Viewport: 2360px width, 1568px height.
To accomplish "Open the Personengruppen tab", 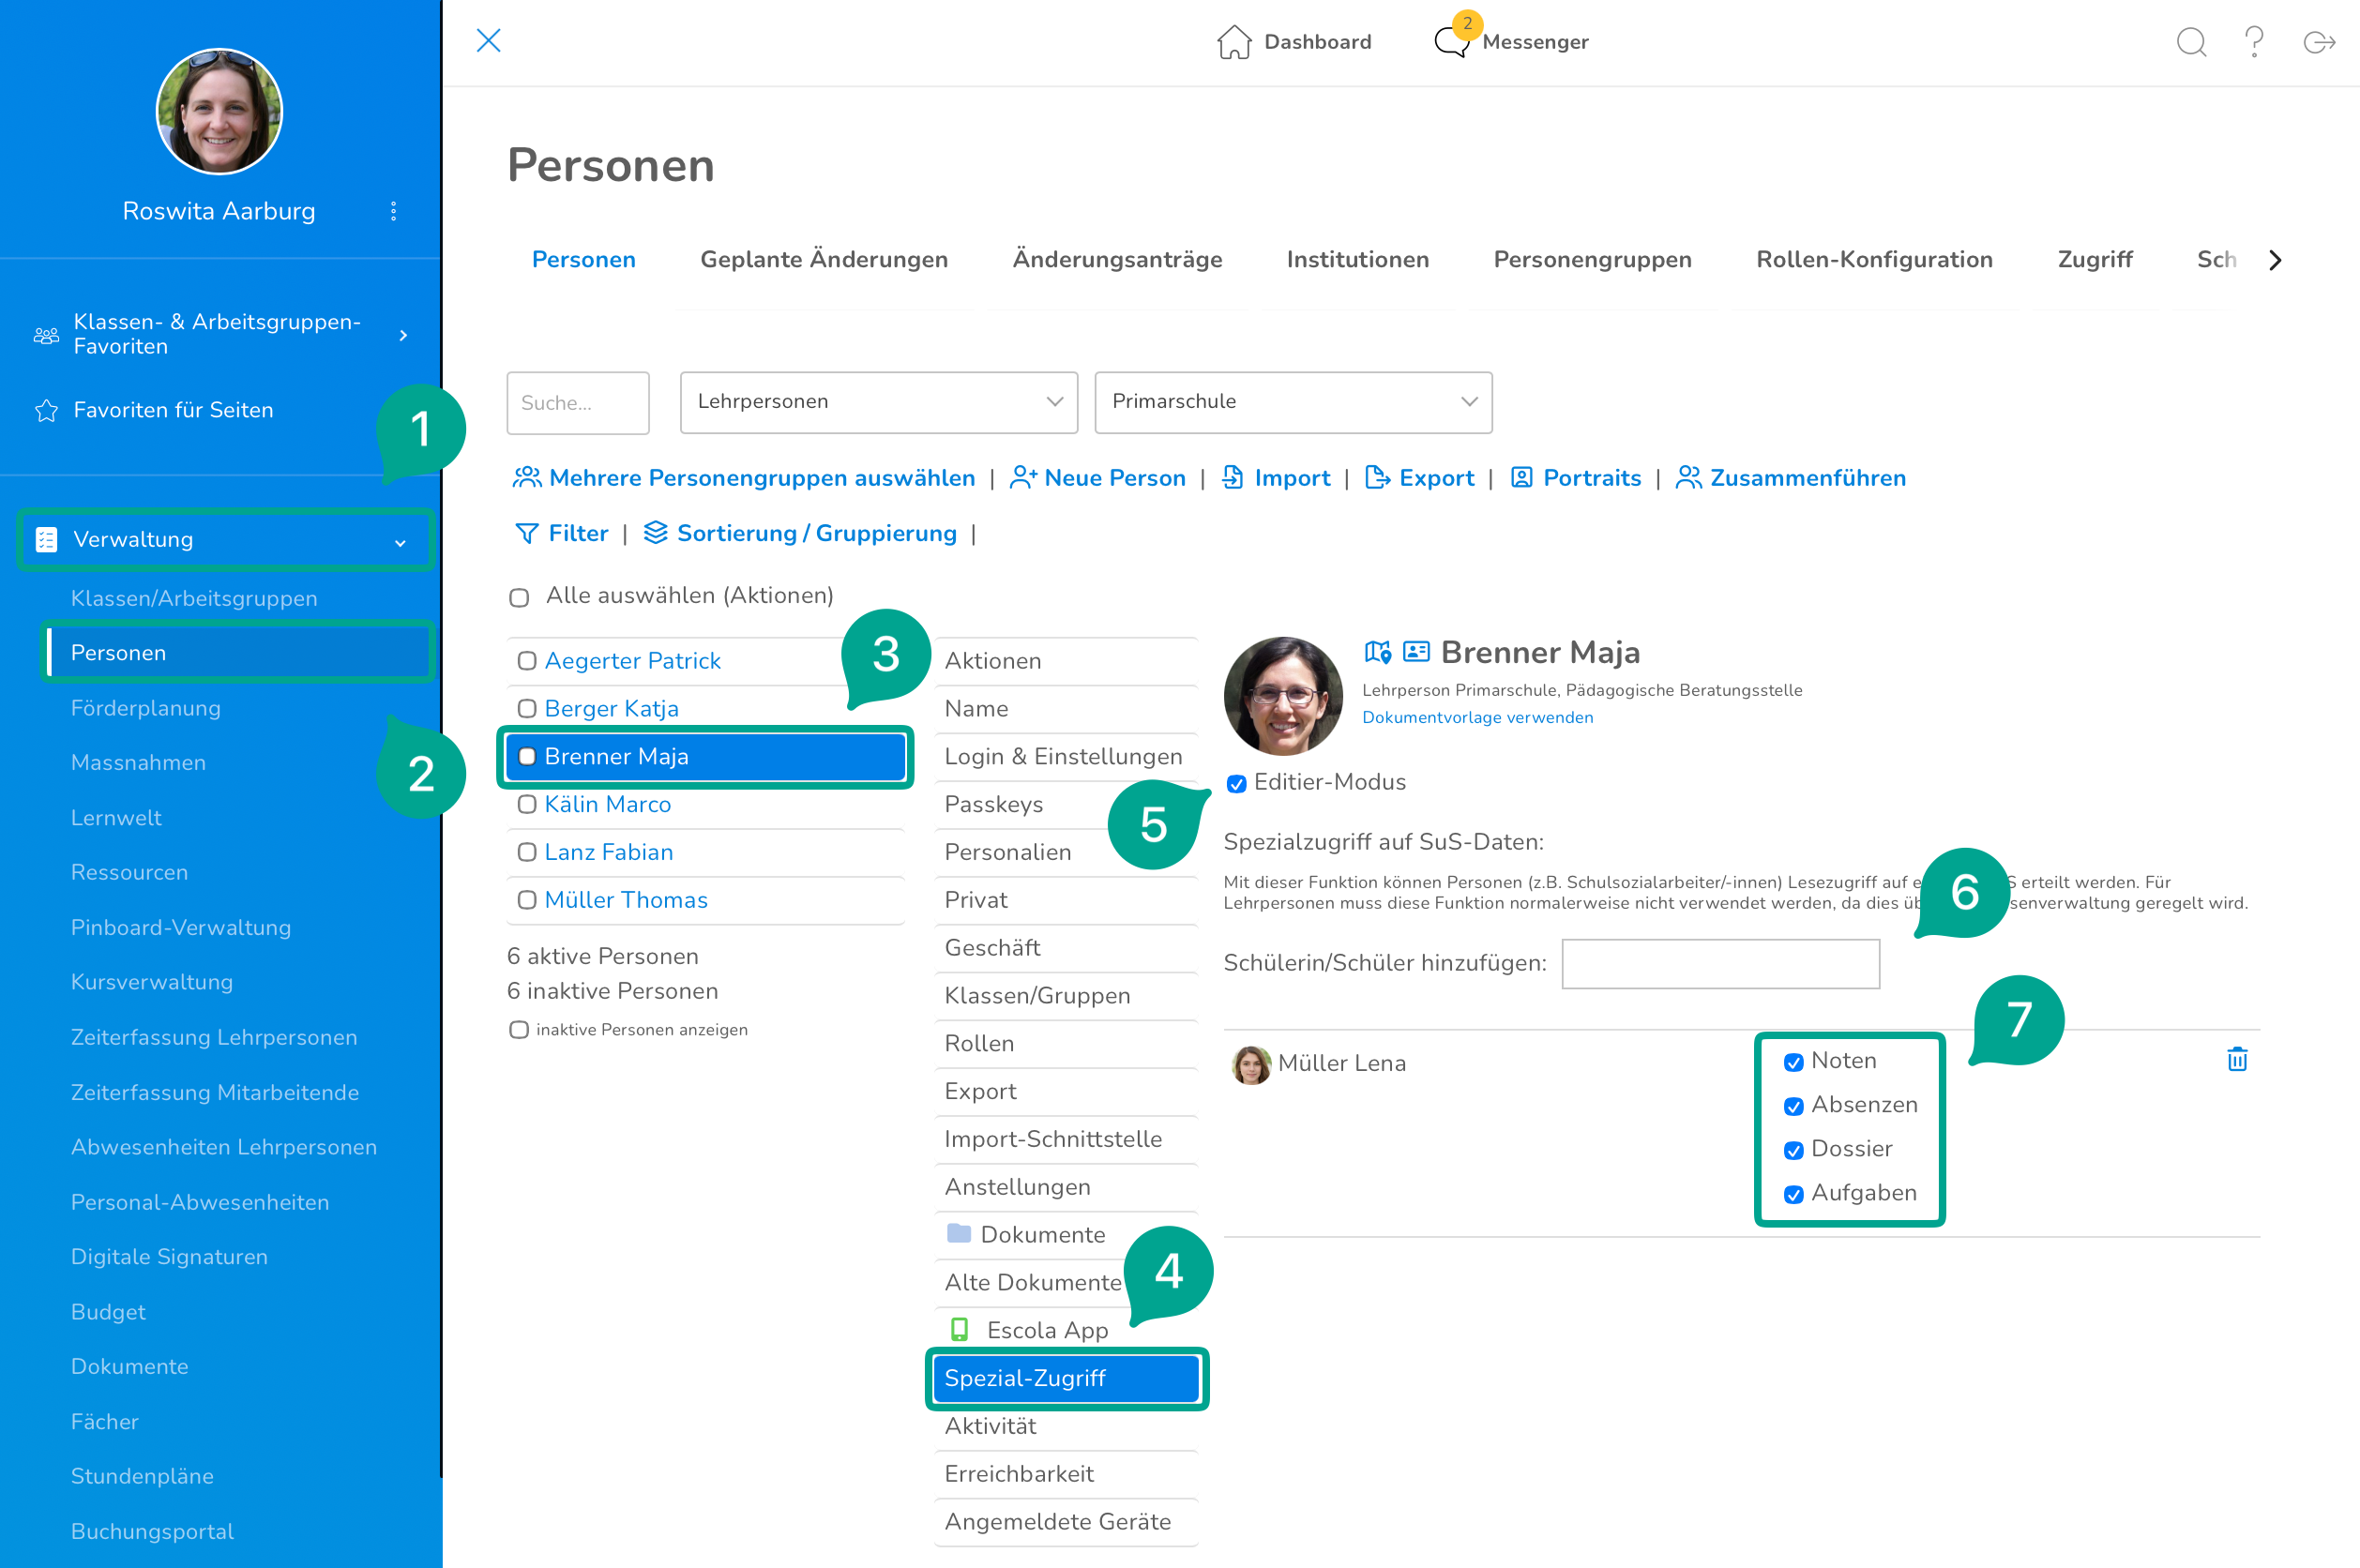I will (x=1592, y=260).
